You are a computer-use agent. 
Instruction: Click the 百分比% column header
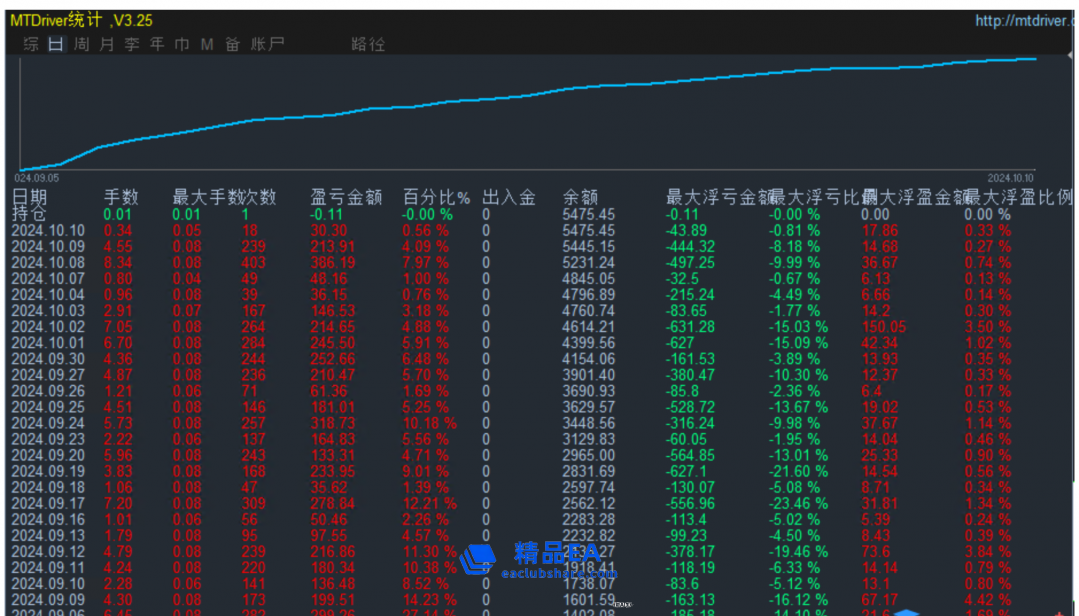(x=436, y=197)
